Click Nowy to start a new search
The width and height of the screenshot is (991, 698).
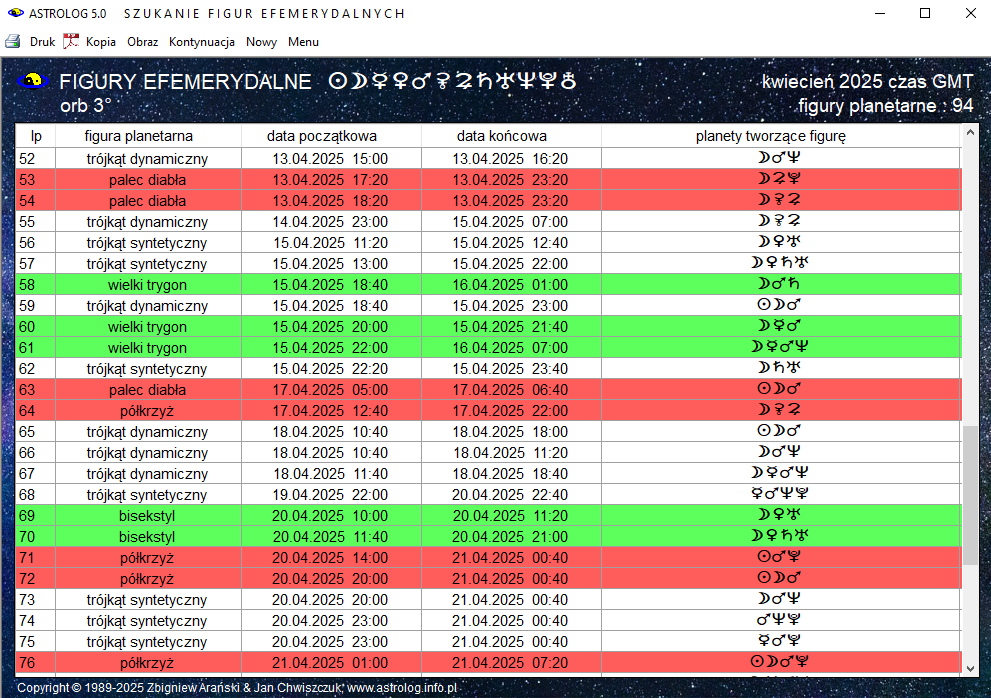coord(261,42)
